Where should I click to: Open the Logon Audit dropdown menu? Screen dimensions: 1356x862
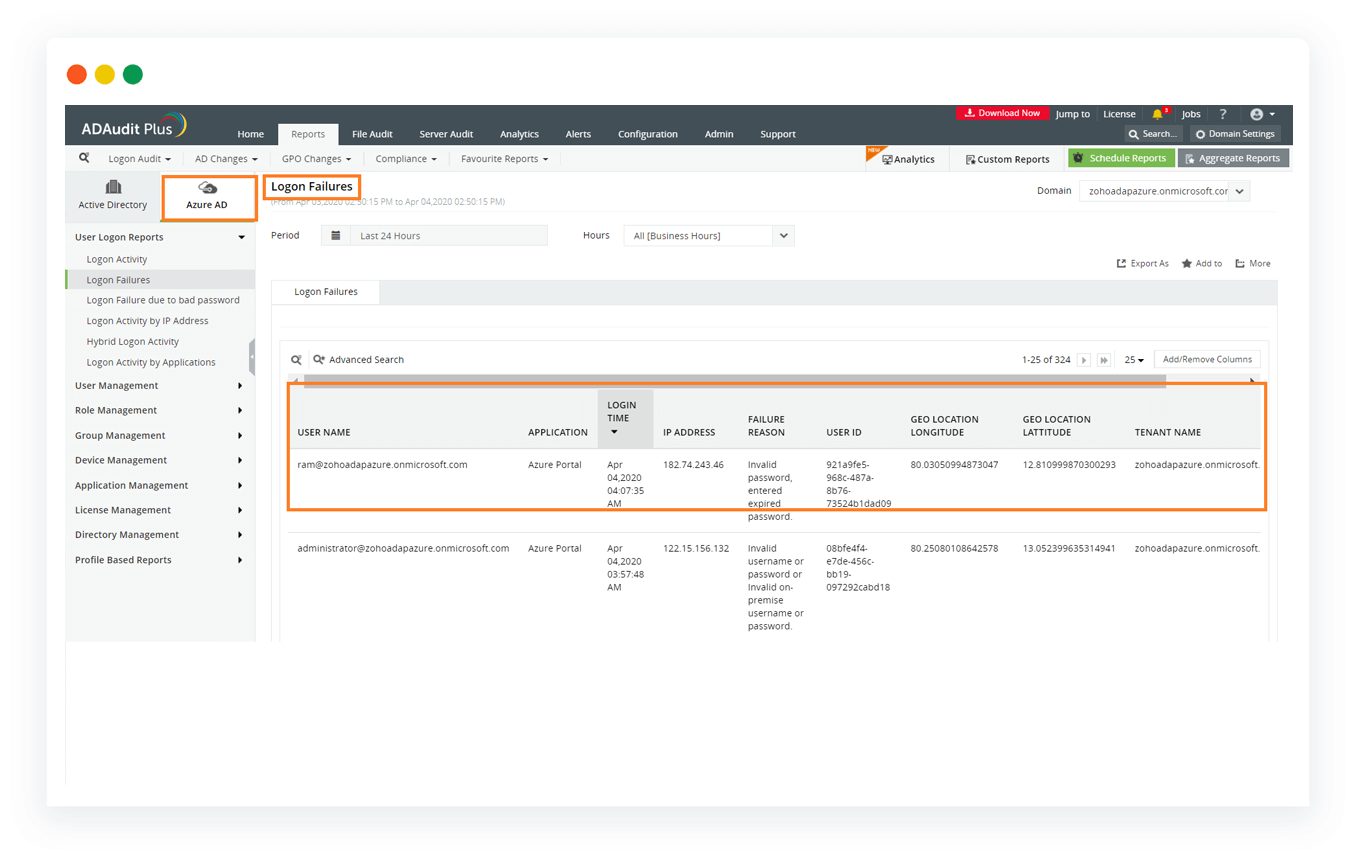point(140,159)
